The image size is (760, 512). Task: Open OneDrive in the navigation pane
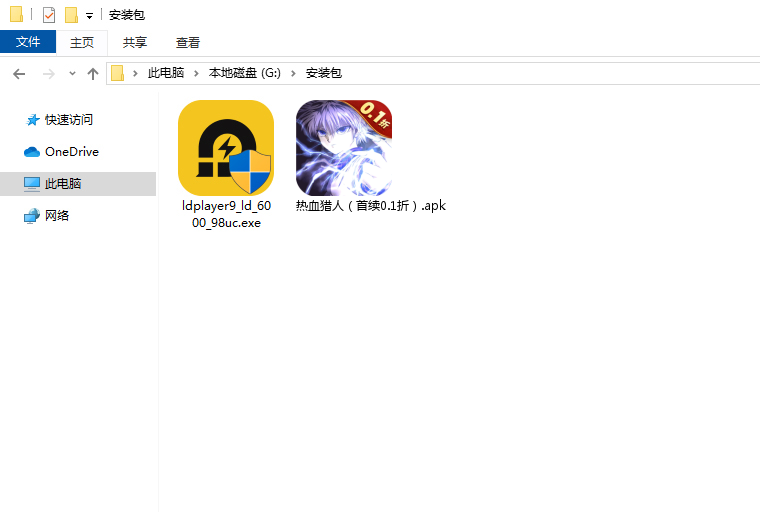71,152
